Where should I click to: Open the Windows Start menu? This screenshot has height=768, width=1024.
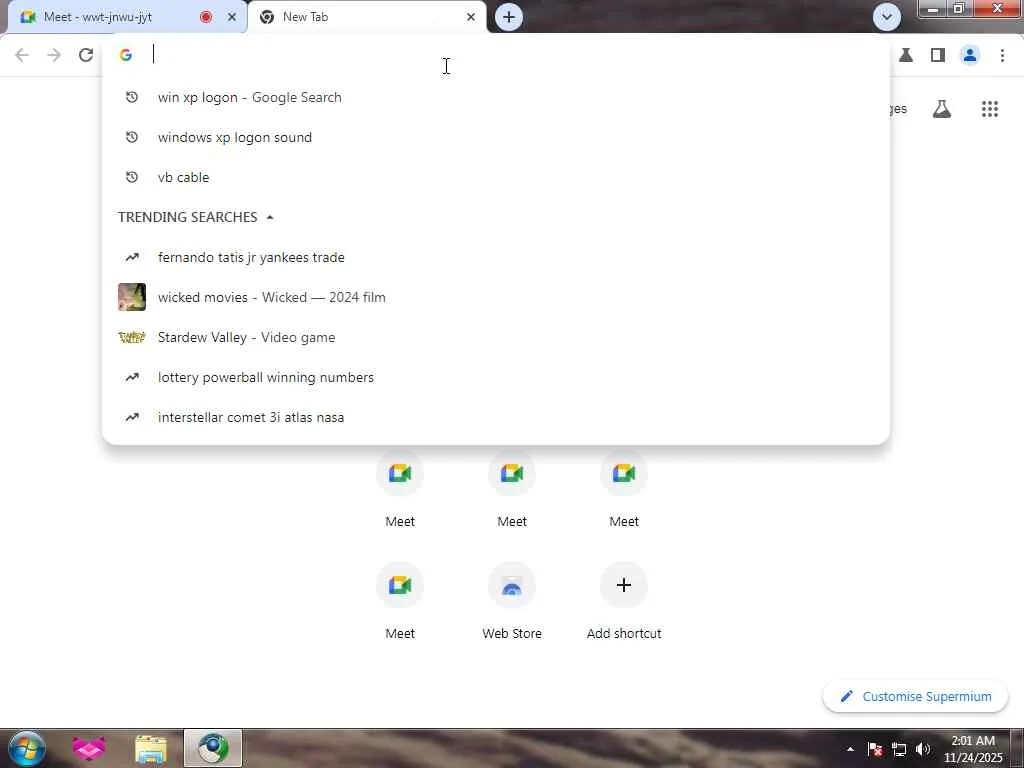(x=27, y=748)
